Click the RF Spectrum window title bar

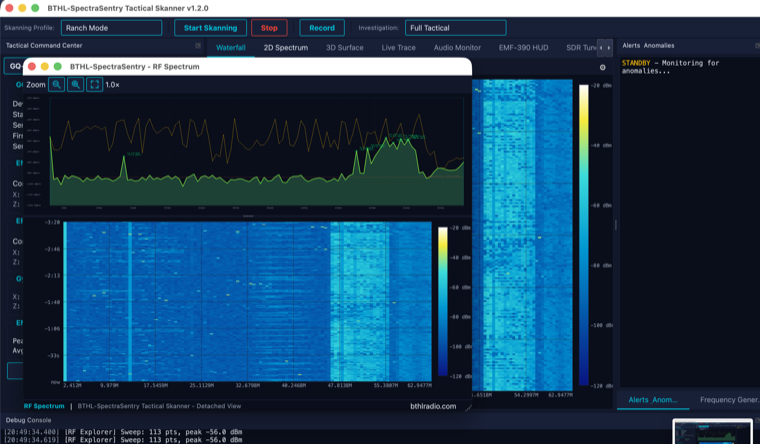(x=247, y=66)
